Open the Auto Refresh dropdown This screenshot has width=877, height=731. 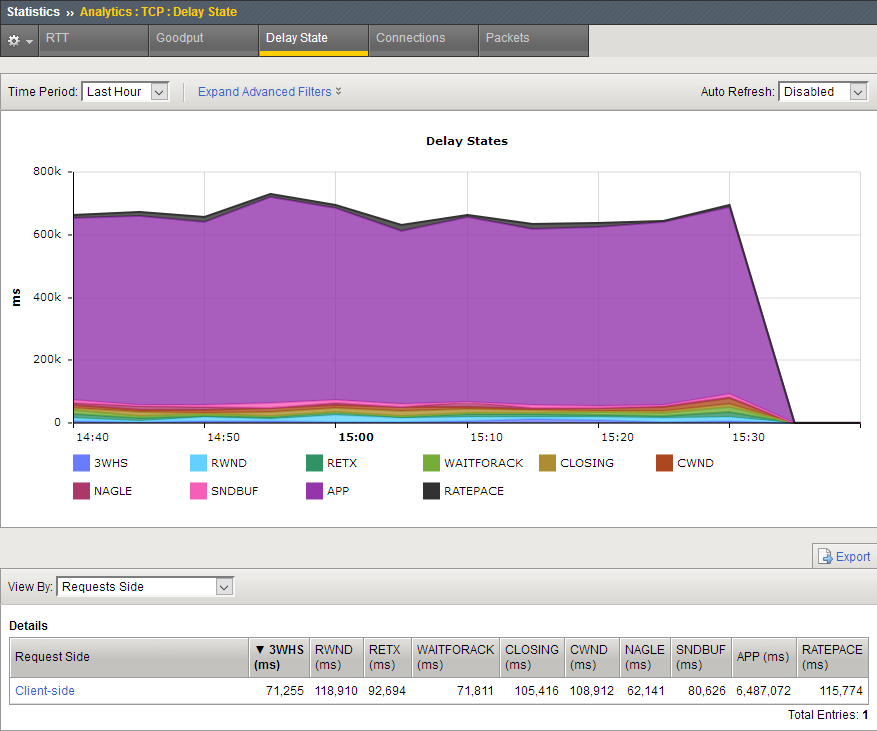click(x=822, y=92)
